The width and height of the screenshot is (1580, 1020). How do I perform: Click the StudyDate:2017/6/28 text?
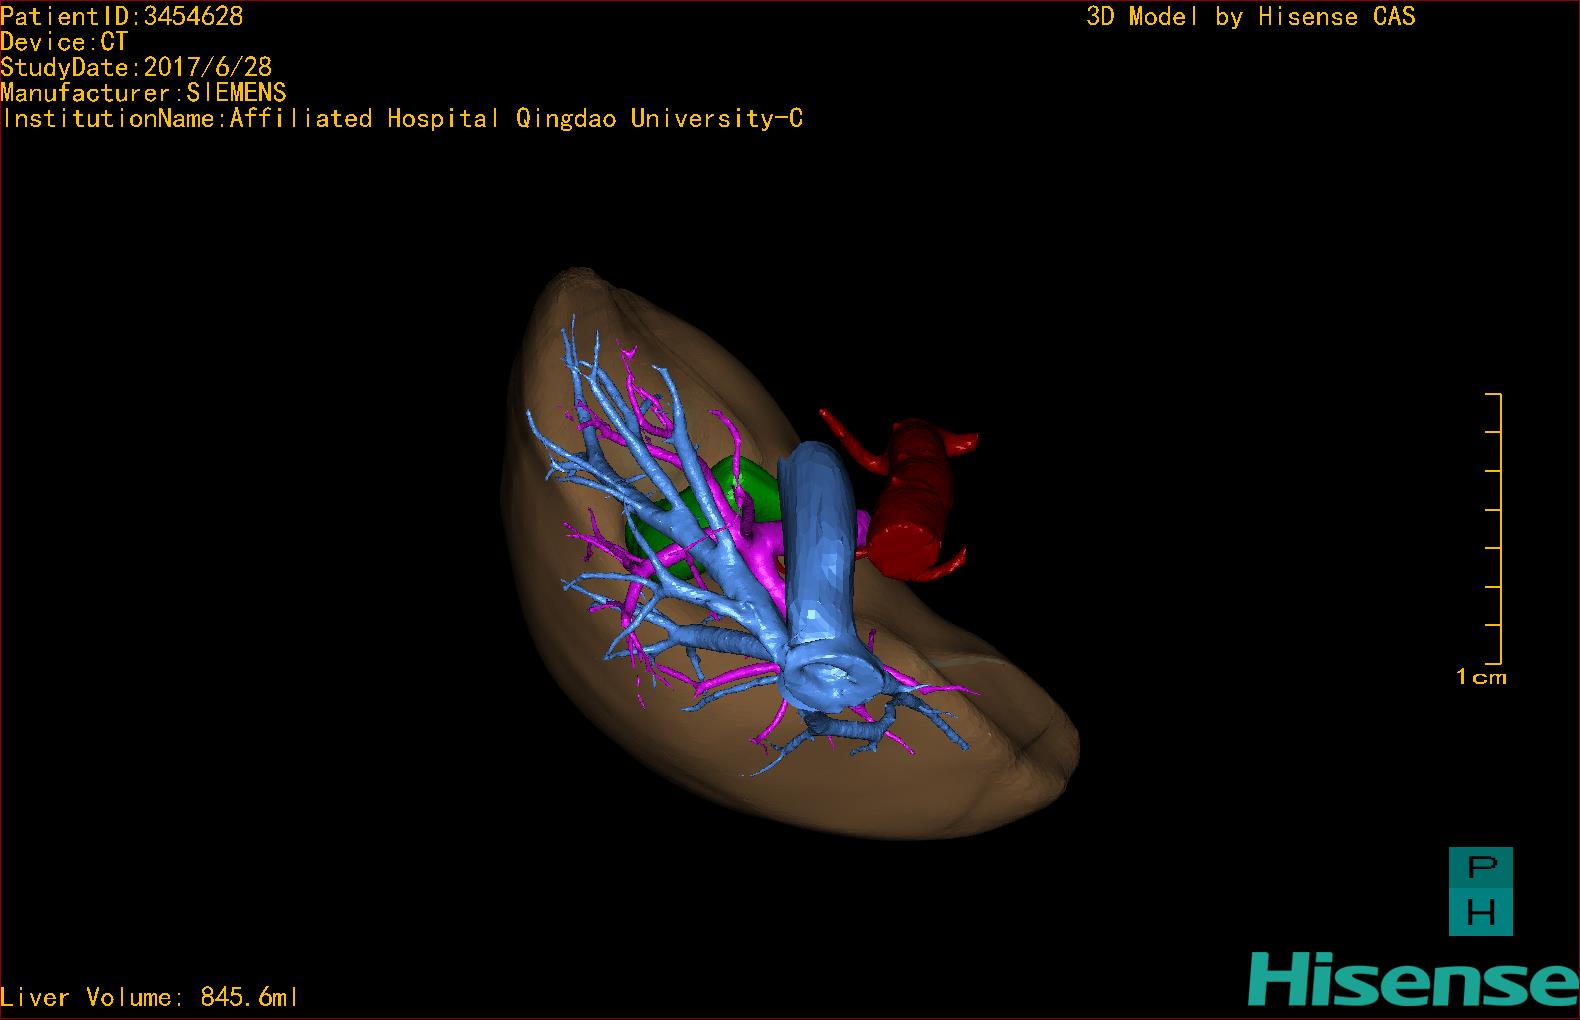click(x=136, y=67)
